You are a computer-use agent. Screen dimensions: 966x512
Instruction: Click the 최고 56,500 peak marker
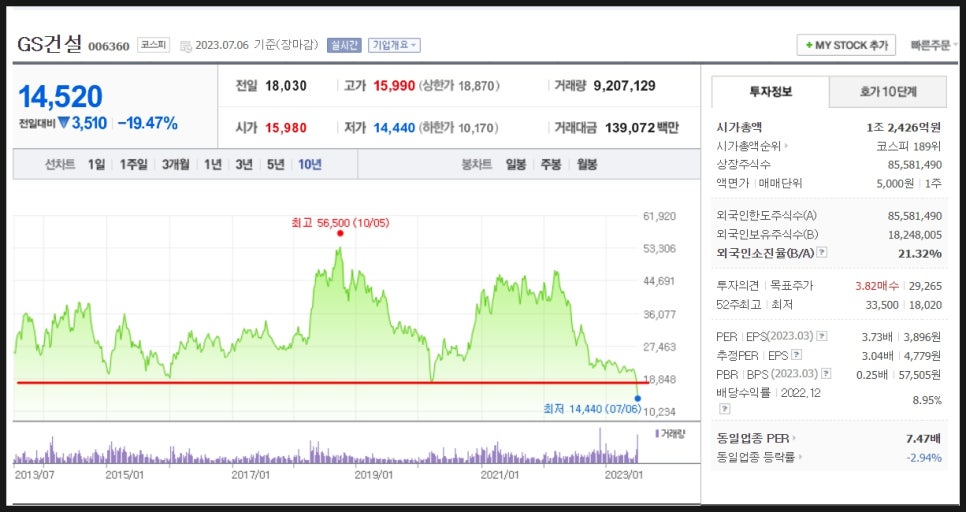(340, 233)
